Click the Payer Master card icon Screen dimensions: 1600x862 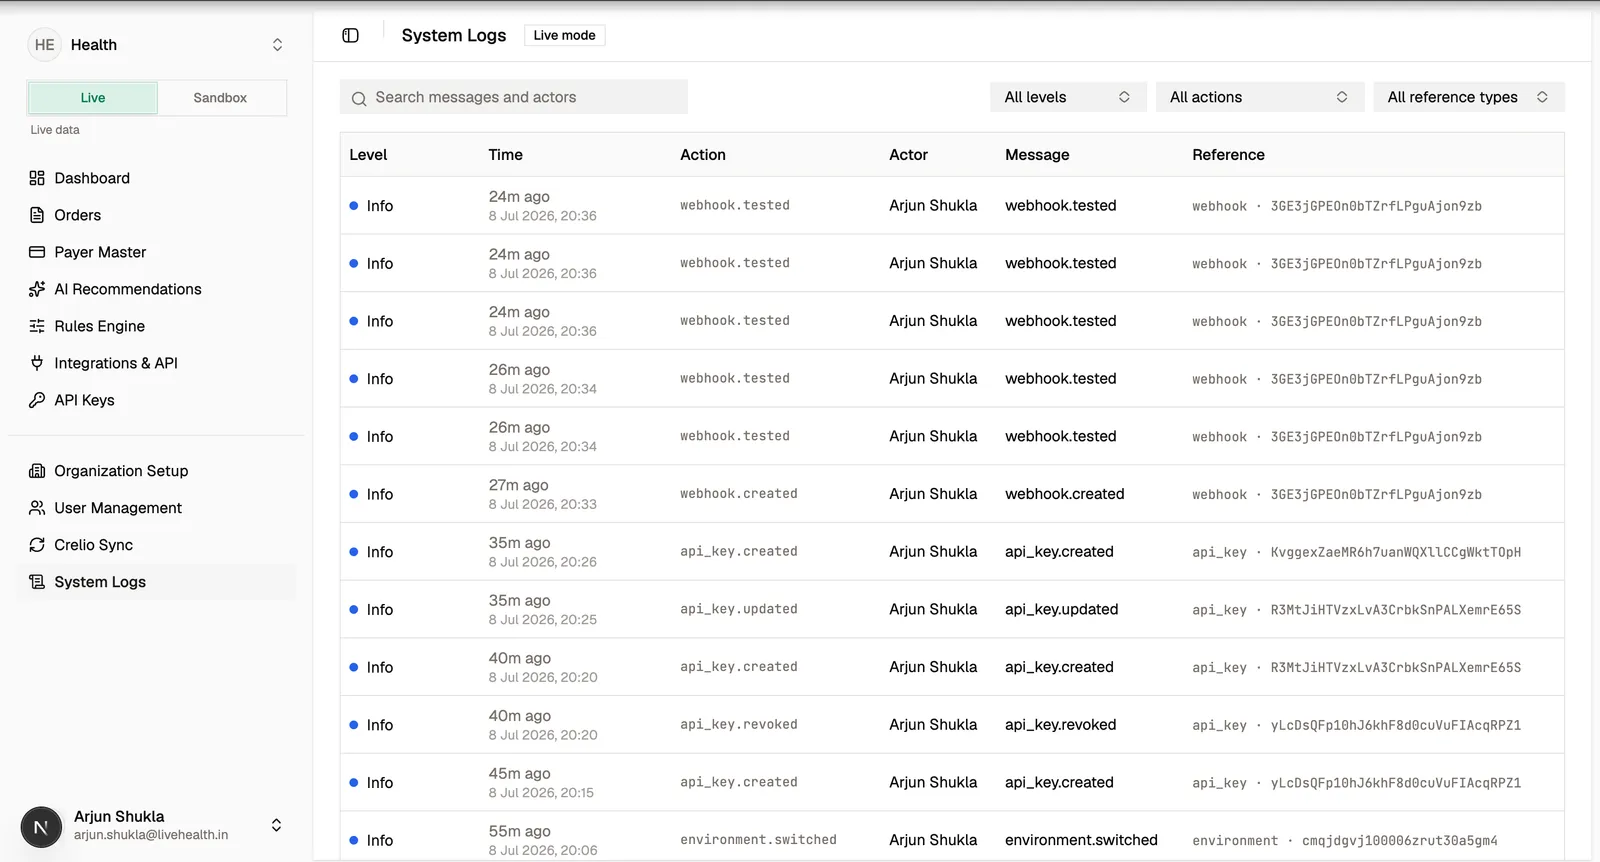(x=37, y=252)
